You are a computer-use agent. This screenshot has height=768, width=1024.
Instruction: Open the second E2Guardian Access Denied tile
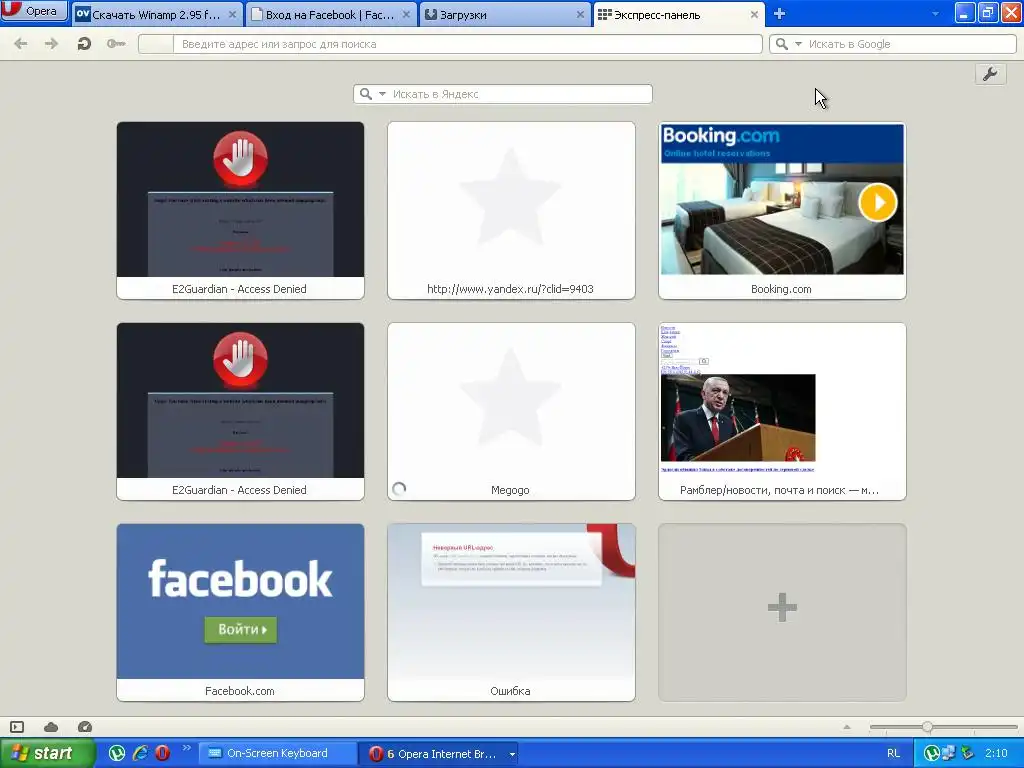coord(240,411)
